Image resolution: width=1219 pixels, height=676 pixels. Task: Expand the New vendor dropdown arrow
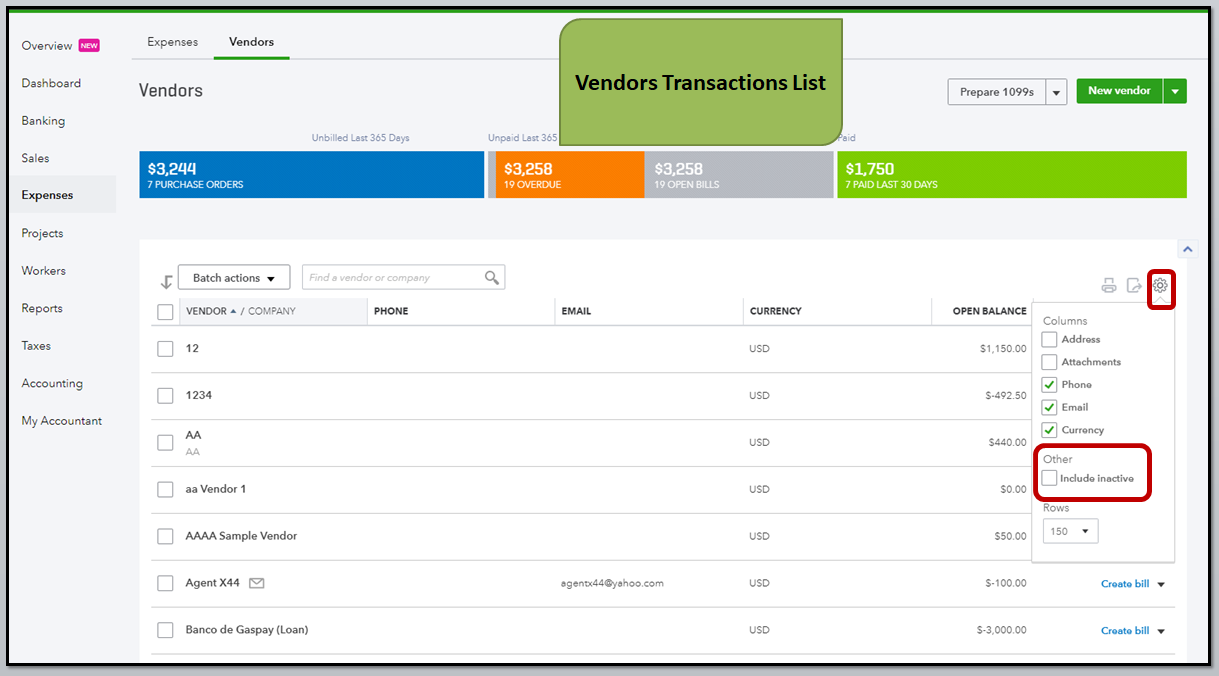tap(1175, 92)
